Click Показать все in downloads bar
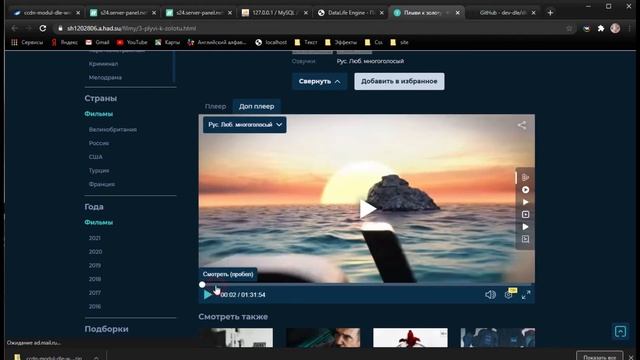This screenshot has width=640, height=360. click(x=600, y=357)
